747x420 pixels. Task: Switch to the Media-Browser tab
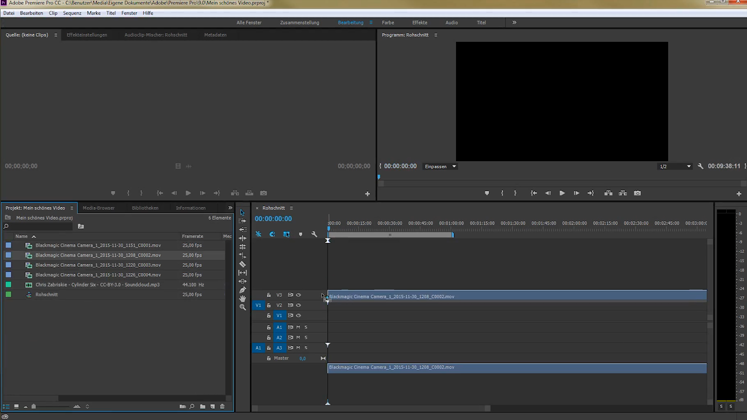(98, 208)
